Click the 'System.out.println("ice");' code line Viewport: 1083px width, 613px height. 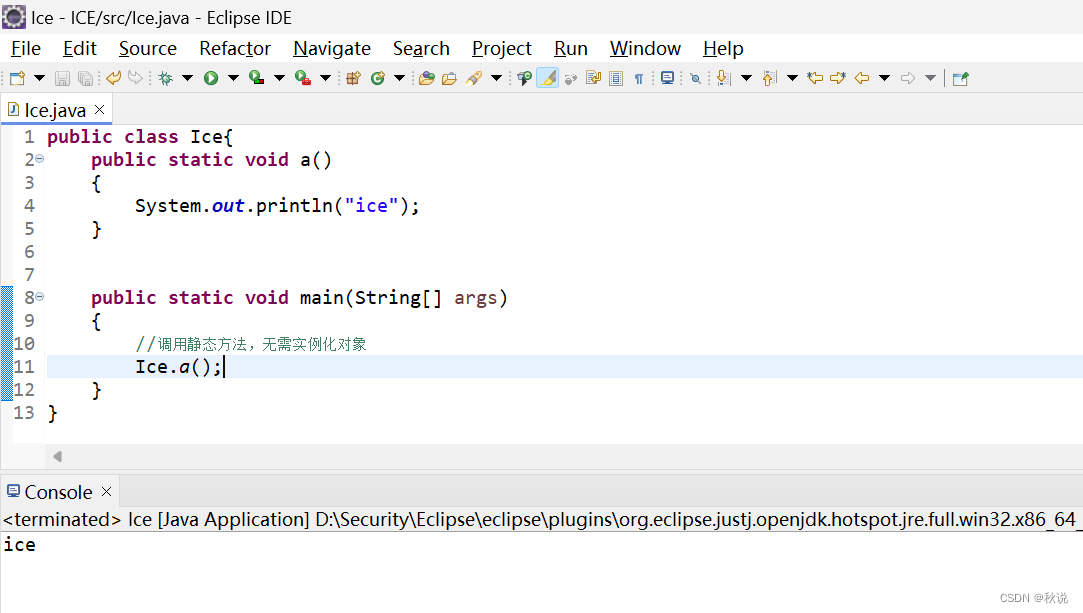(277, 205)
